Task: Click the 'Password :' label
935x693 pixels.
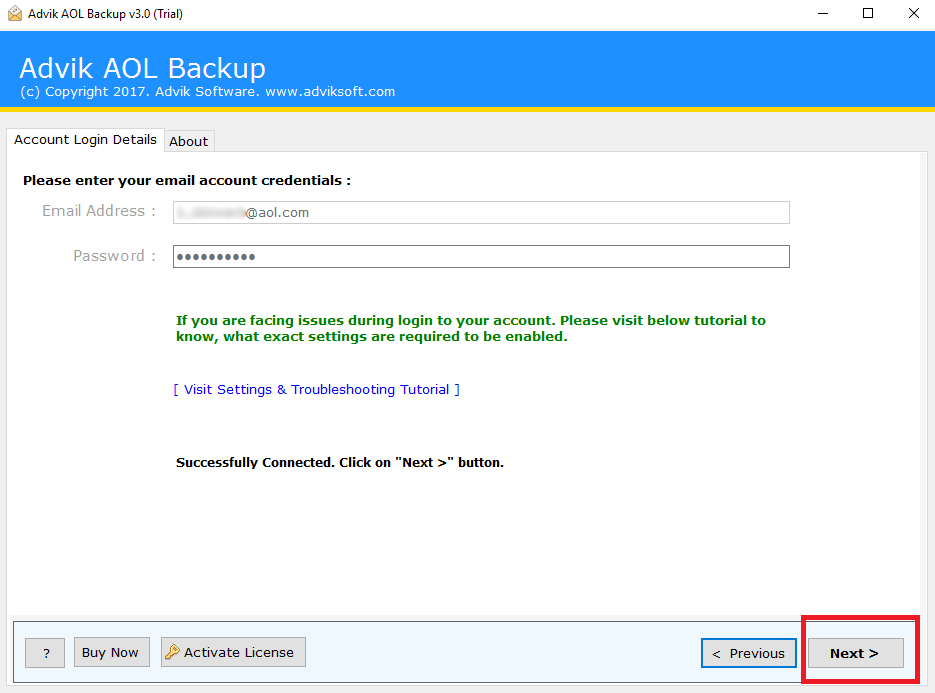Action: point(114,256)
